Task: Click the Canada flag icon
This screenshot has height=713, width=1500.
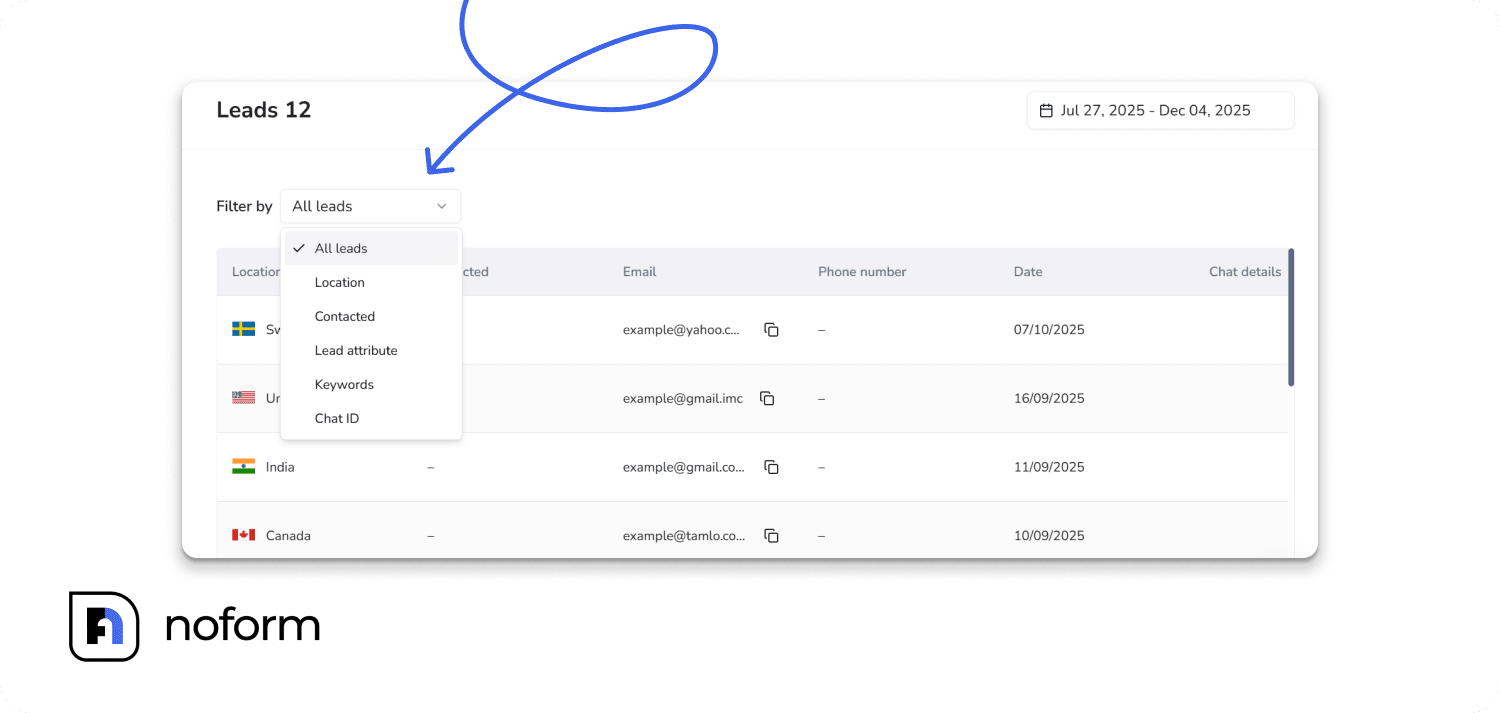Action: (x=243, y=534)
